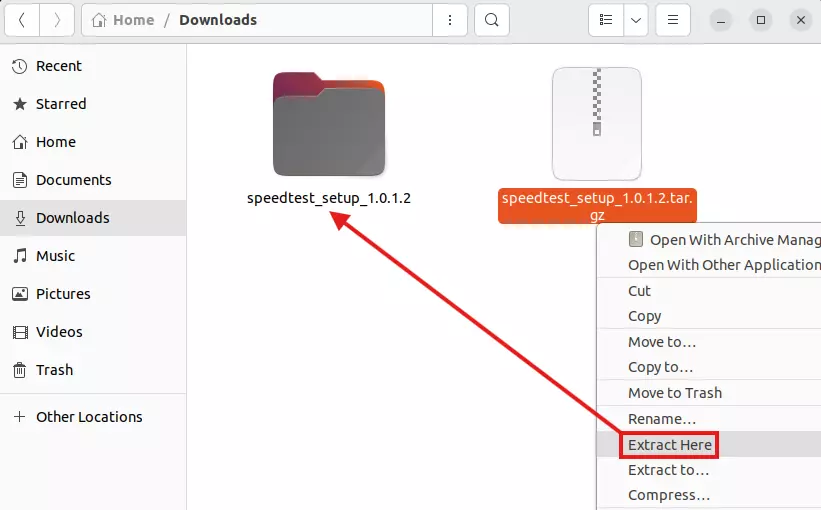Image resolution: width=821 pixels, height=510 pixels.
Task: Maximize the Files window
Action: [761, 20]
